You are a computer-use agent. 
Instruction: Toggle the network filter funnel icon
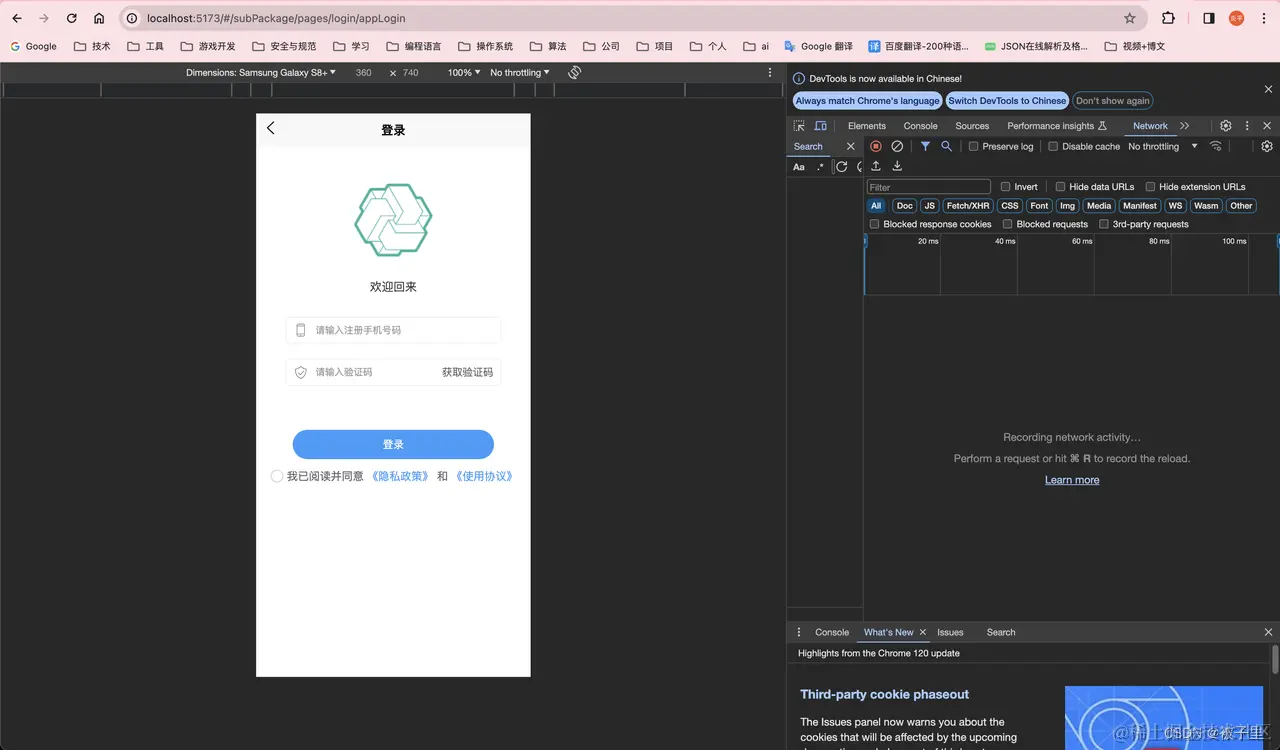(925, 146)
